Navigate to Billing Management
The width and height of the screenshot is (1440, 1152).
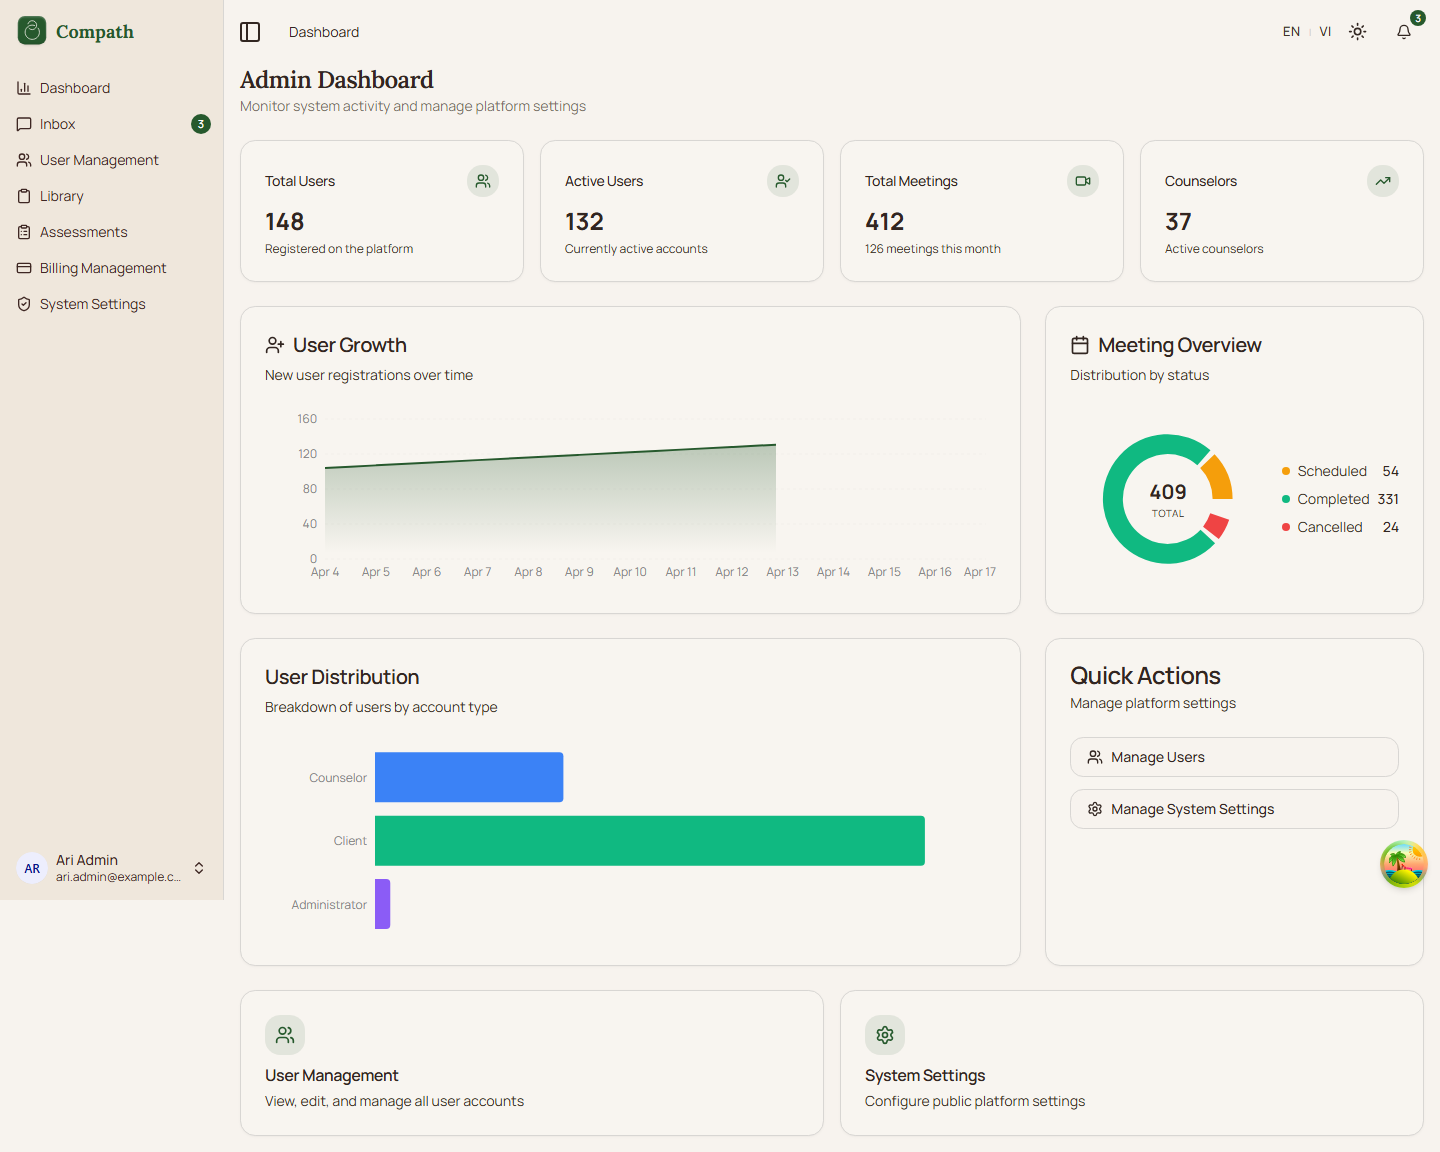103,268
